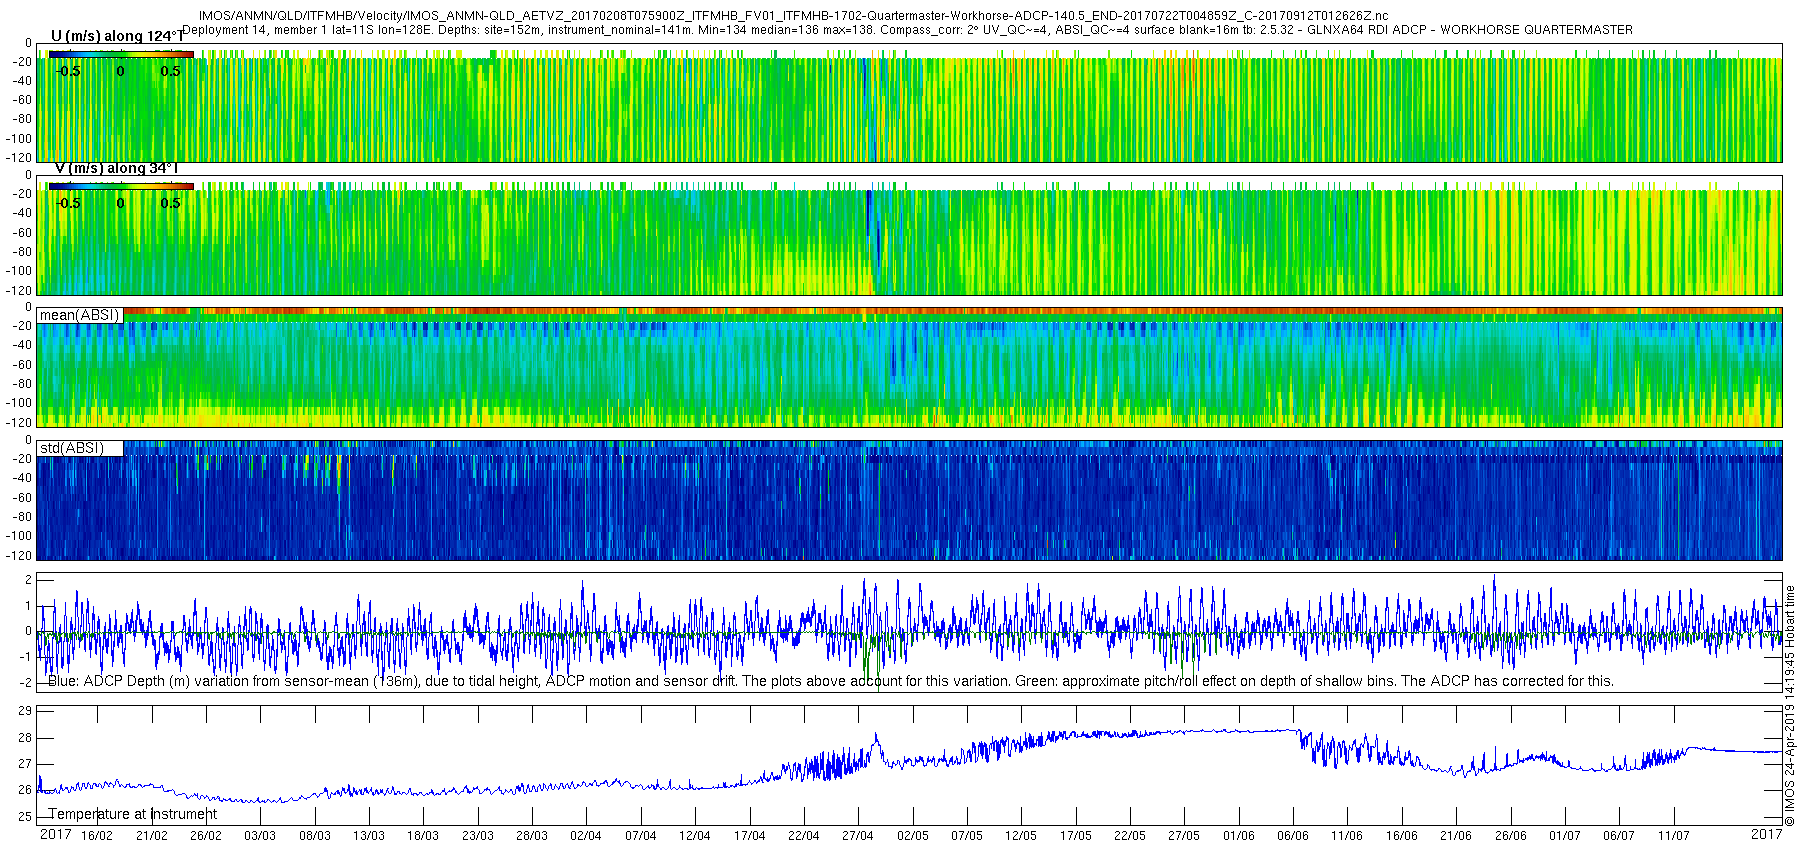Click the '07/05' date tick label
This screenshot has width=1800, height=850.
(967, 836)
